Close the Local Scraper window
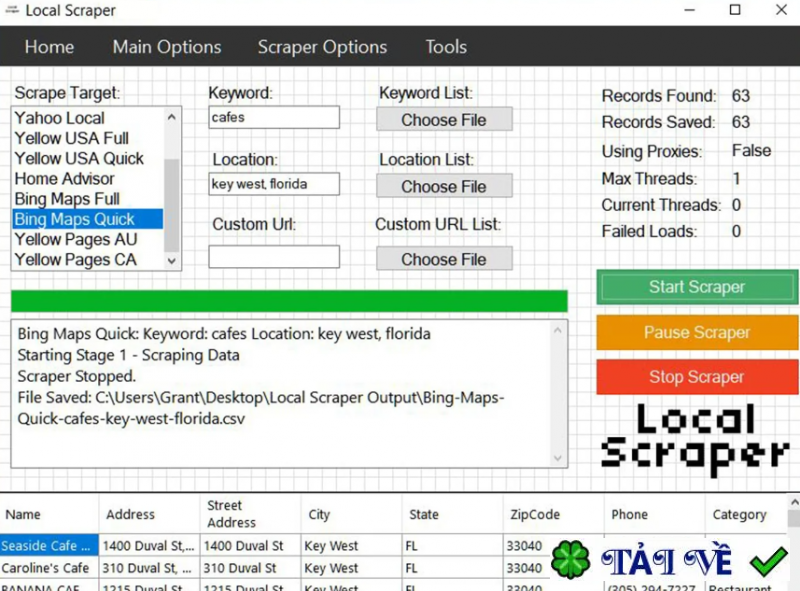Viewport: 800px width, 591px height. pos(781,10)
